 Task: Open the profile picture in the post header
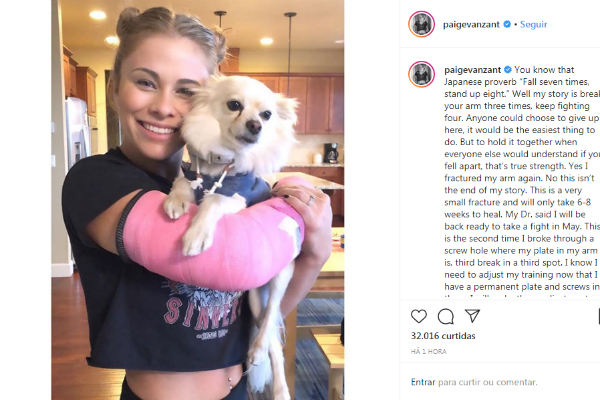[421, 24]
